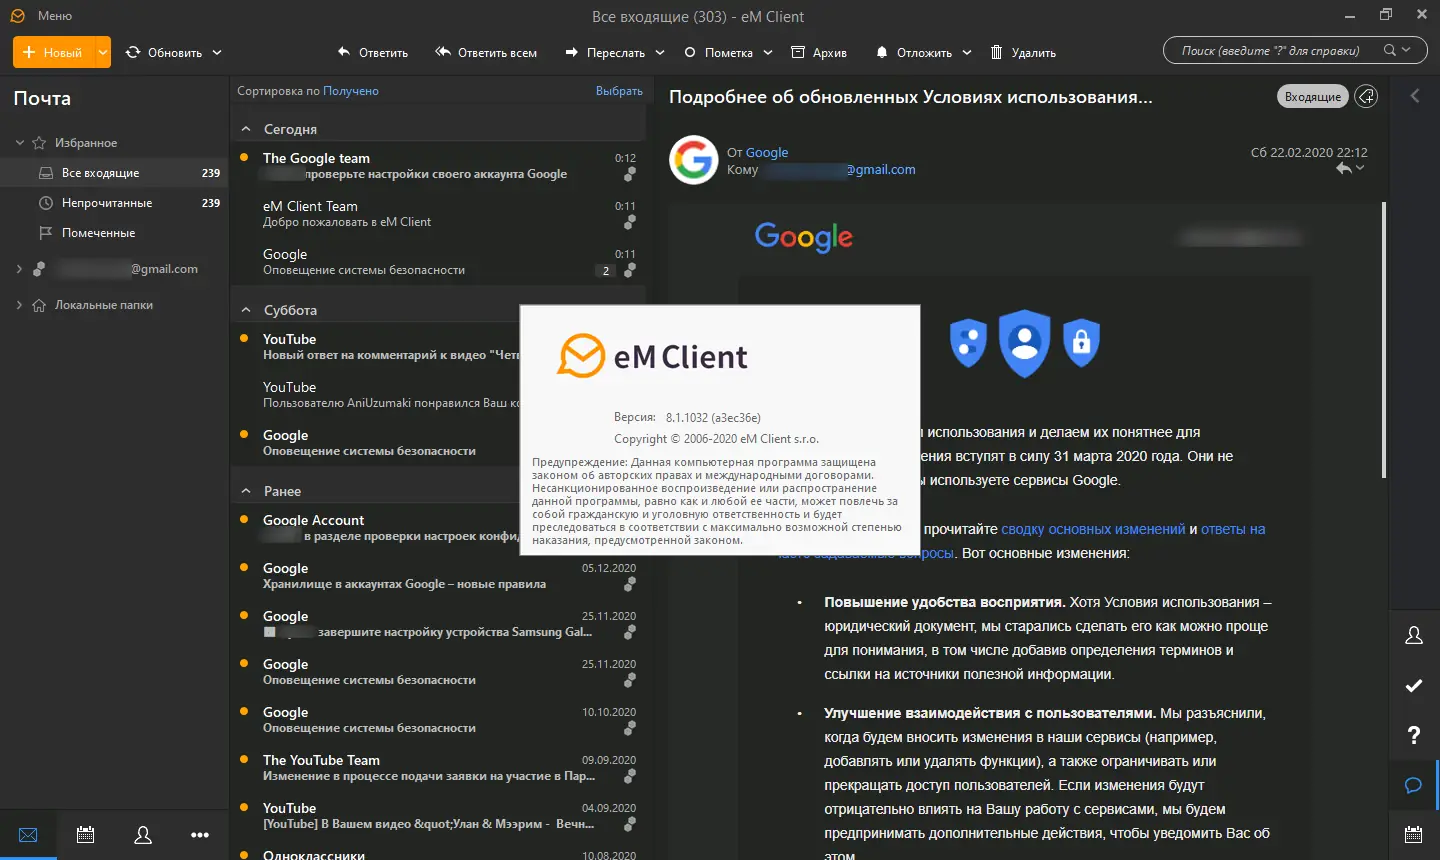The image size is (1440, 860).
Task: Toggle unread dot on Google 10.10.2020 message
Action: [x=244, y=711]
